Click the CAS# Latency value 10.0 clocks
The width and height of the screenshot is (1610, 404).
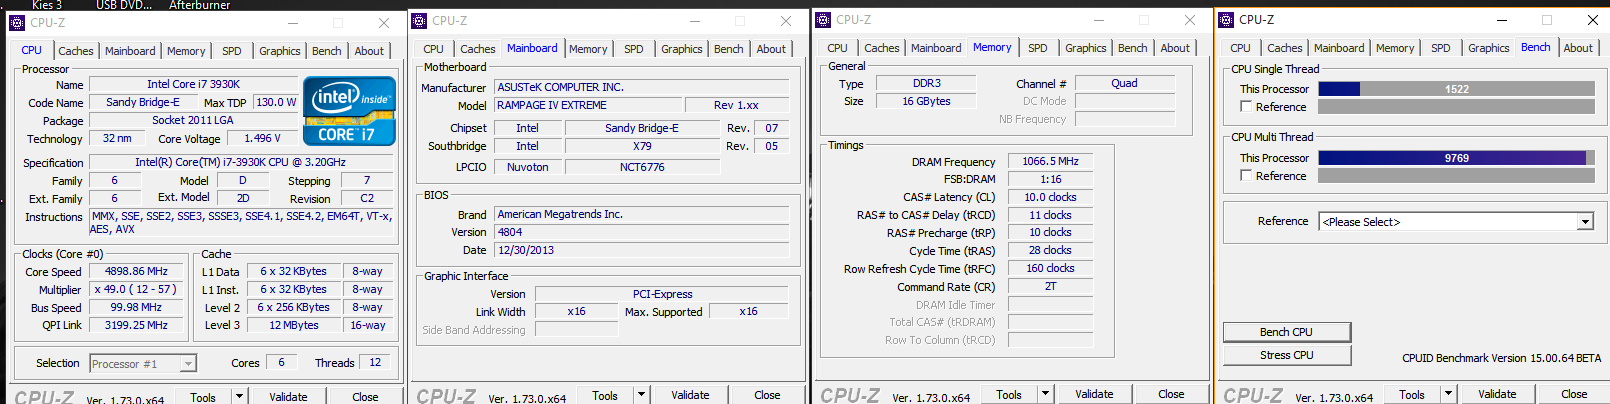1050,197
